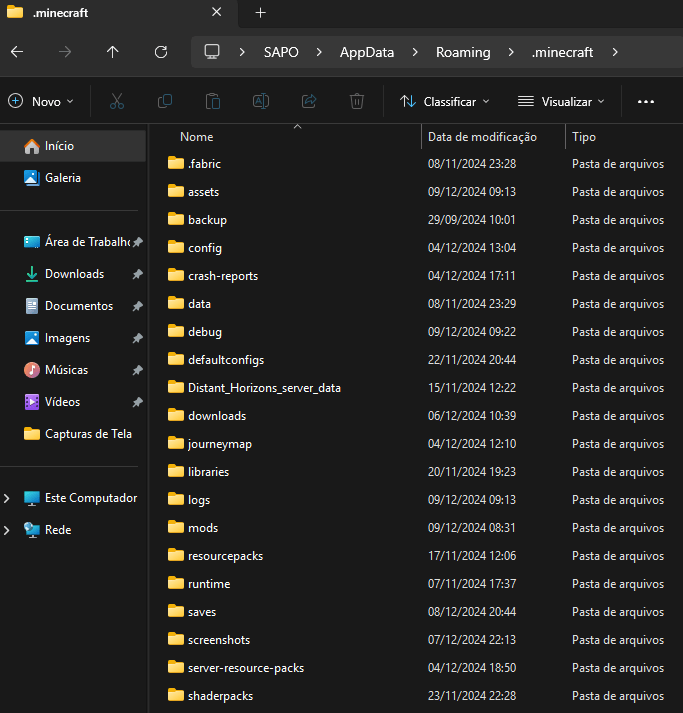The image size is (683, 713).
Task: Open Área de Trabalho in sidebar
Action: point(74,242)
